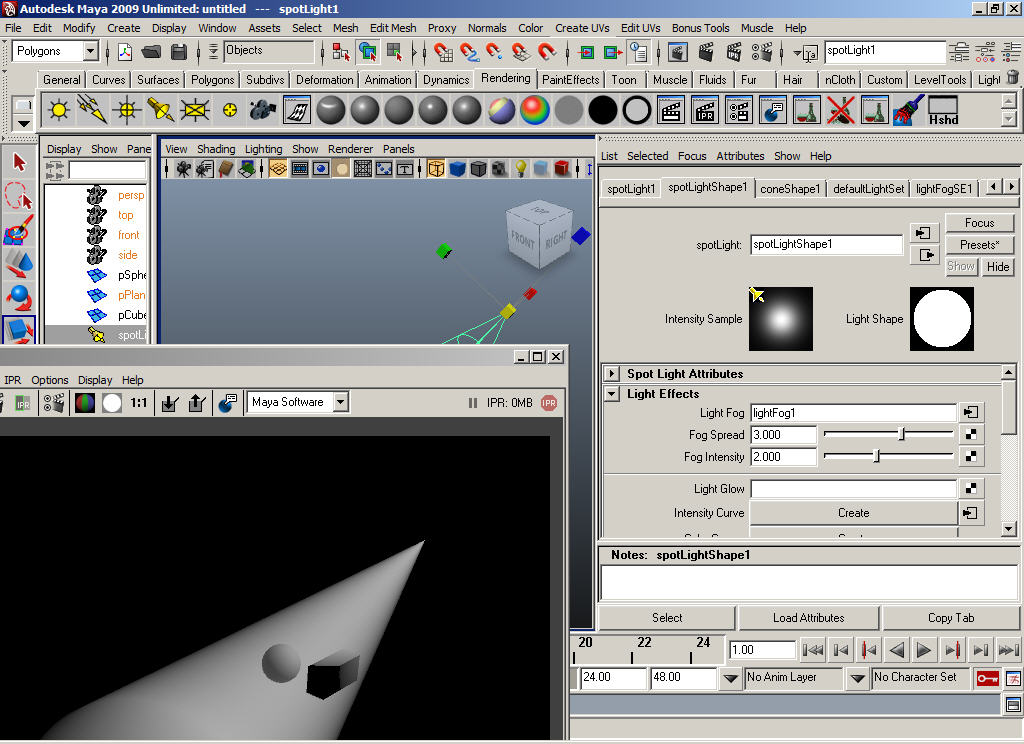Toggle Fog Intensity map checker button
This screenshot has height=744, width=1024.
click(971, 457)
